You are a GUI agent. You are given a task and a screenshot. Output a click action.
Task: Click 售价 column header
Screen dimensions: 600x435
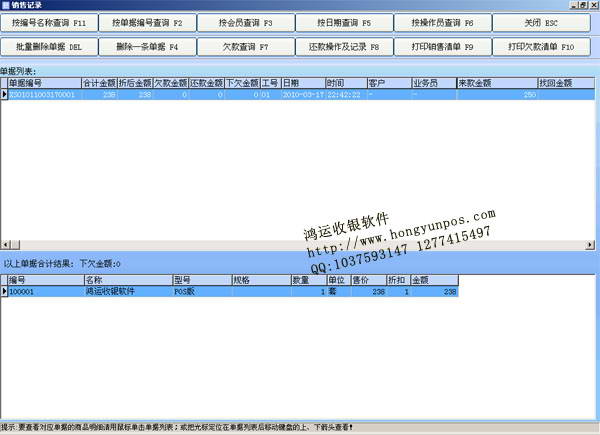coord(368,280)
